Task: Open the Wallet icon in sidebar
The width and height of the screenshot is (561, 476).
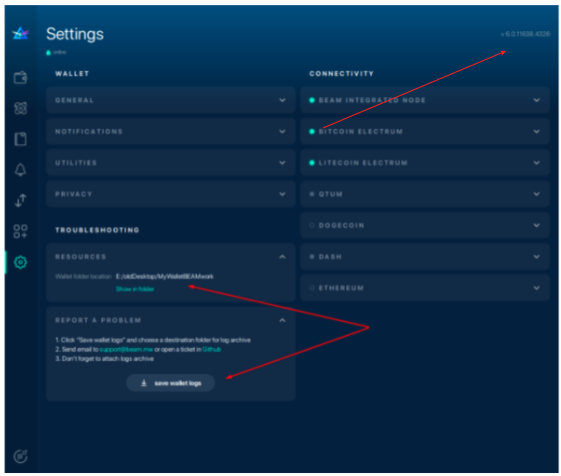Action: pyautogui.click(x=20, y=77)
